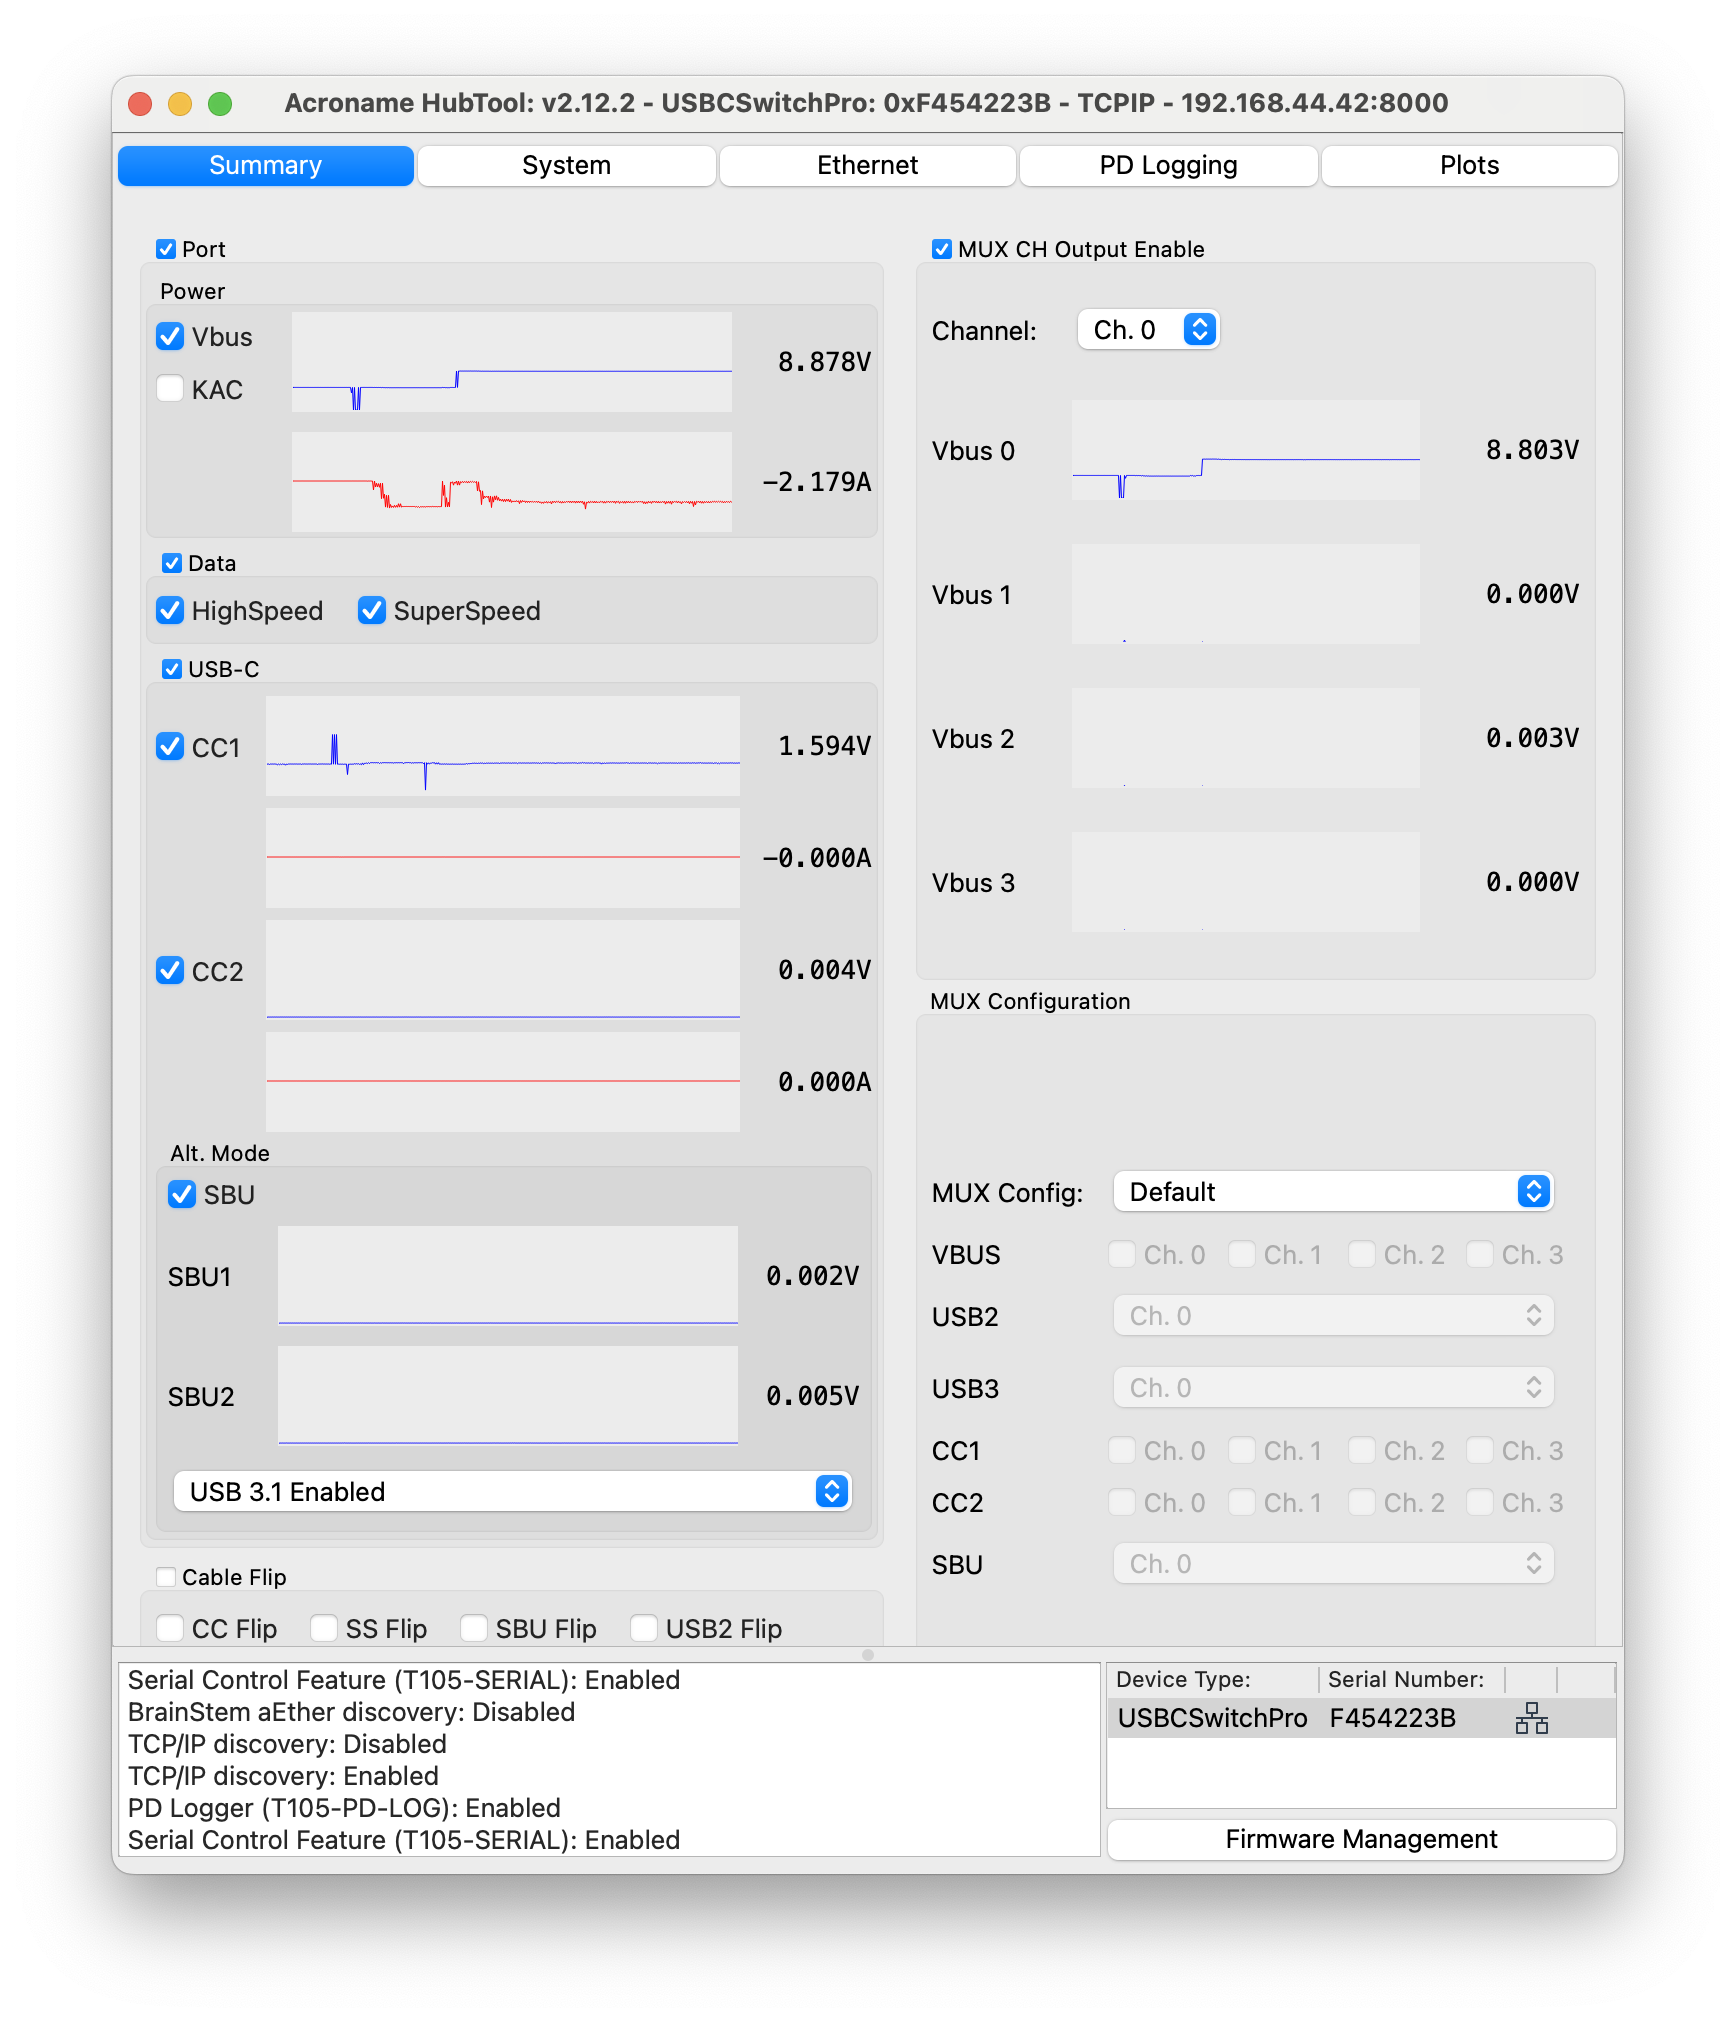This screenshot has height=2022, width=1736.
Task: Uncheck the HighSpeed data option
Action: pyautogui.click(x=170, y=610)
